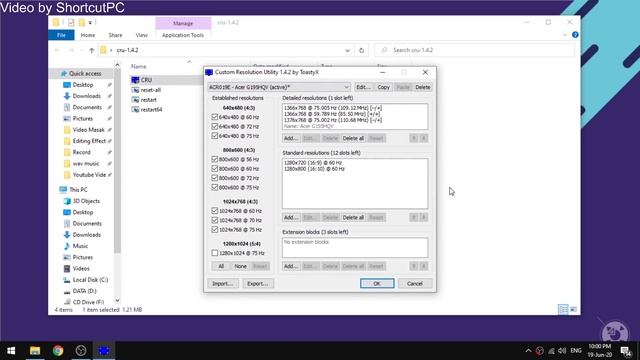The width and height of the screenshot is (640, 360).
Task: Open Downloads under Quick access
Action: click(86, 96)
